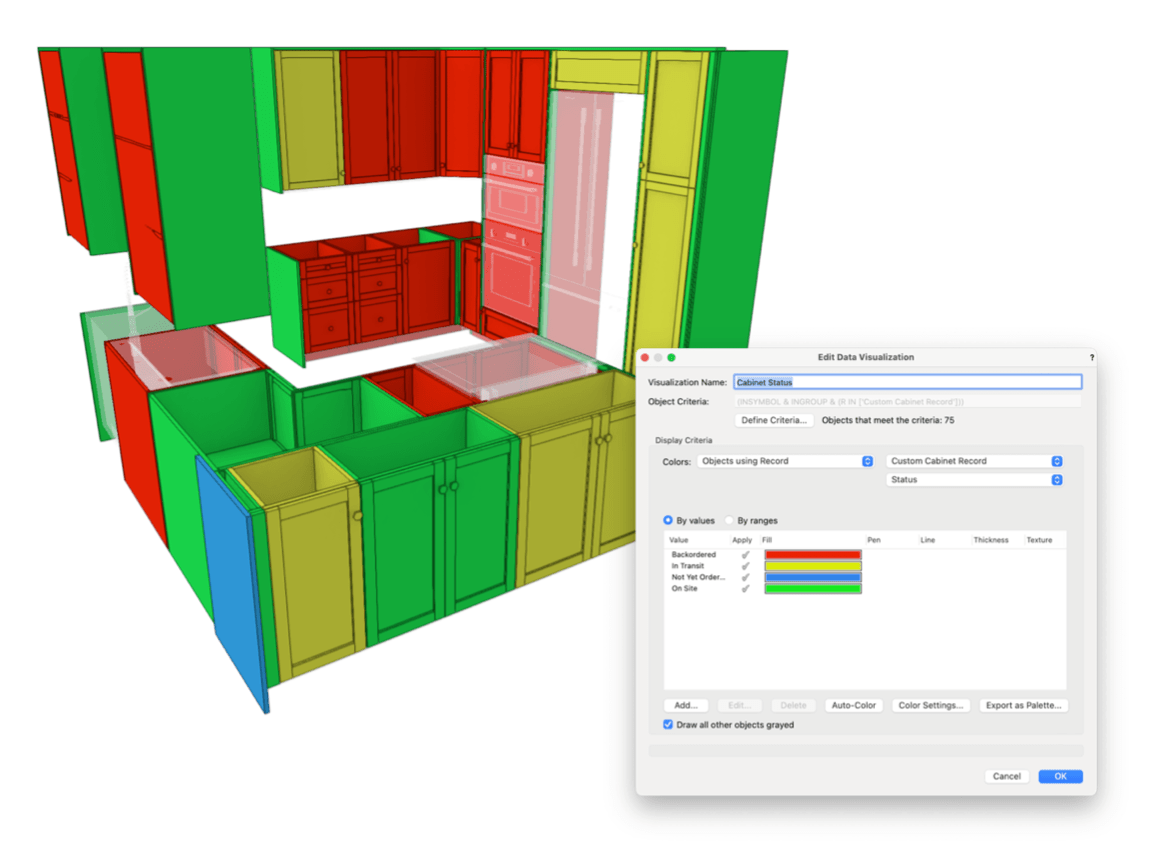
Task: Confirm the dialog with OK
Action: tap(1060, 777)
